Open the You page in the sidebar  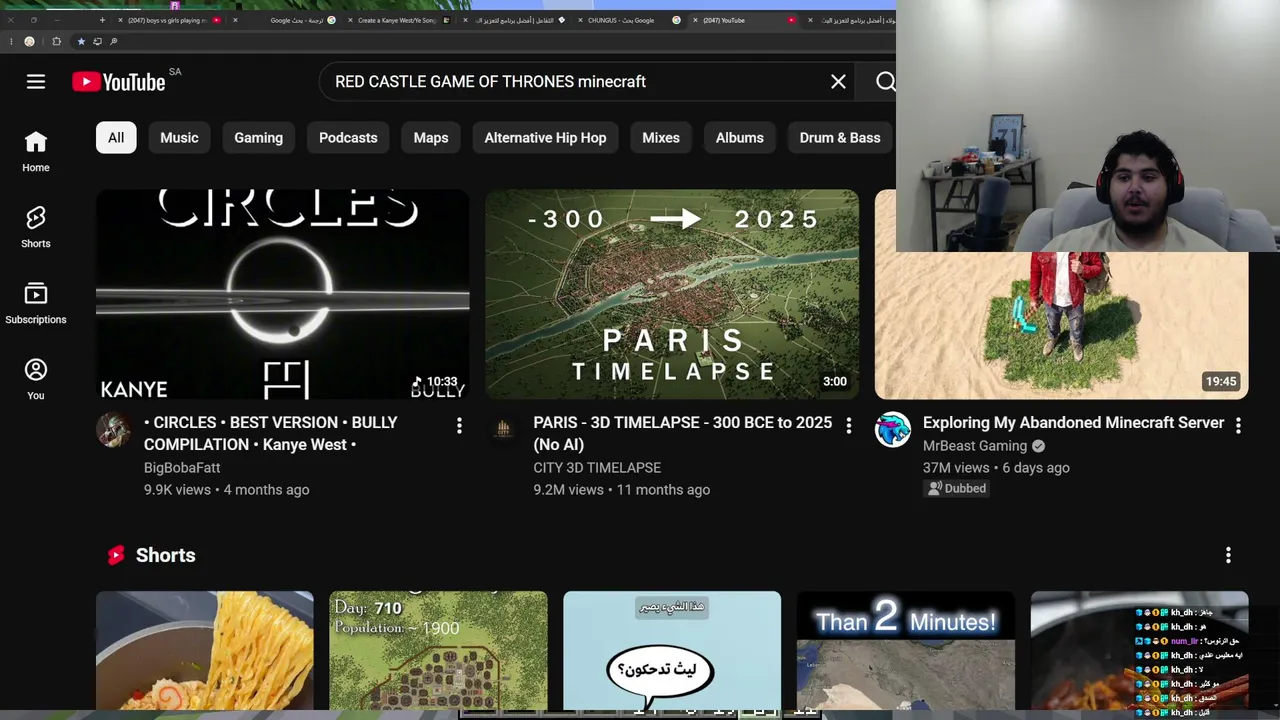tap(36, 380)
